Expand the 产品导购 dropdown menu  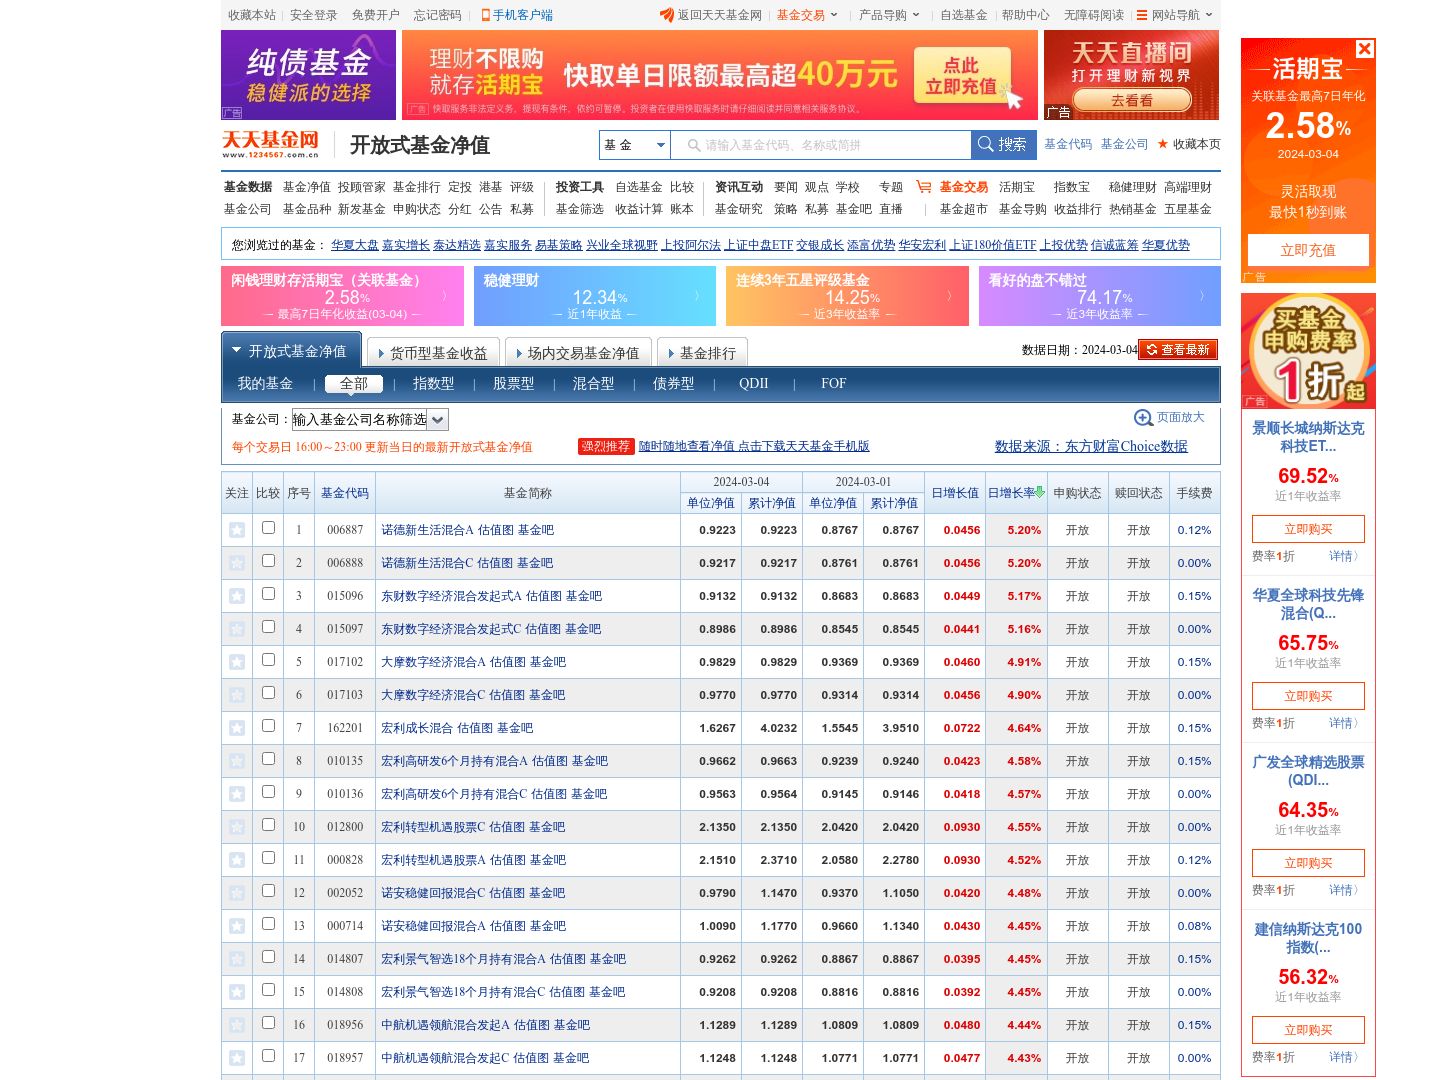click(x=889, y=15)
